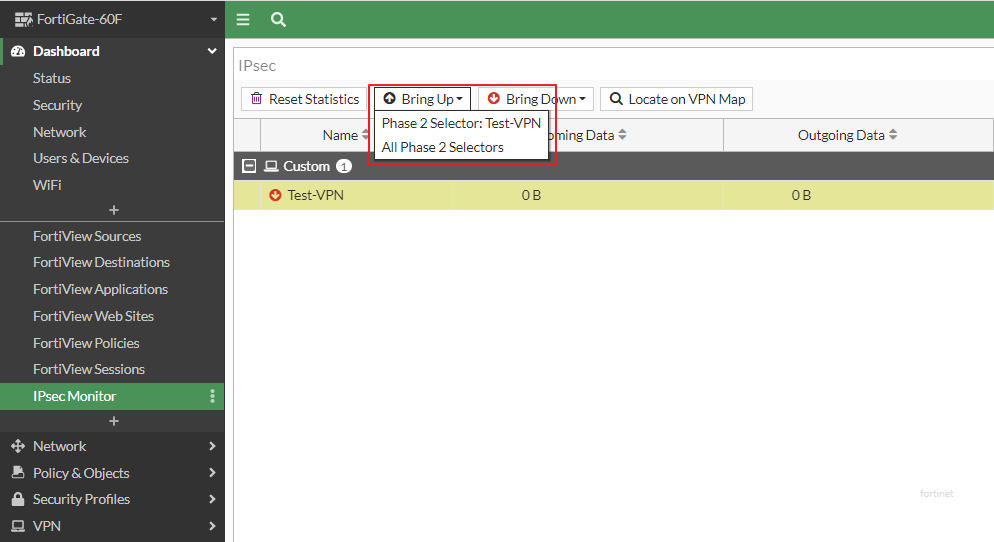
Task: Collapse the Dashboard section chevron
Action: click(x=212, y=51)
